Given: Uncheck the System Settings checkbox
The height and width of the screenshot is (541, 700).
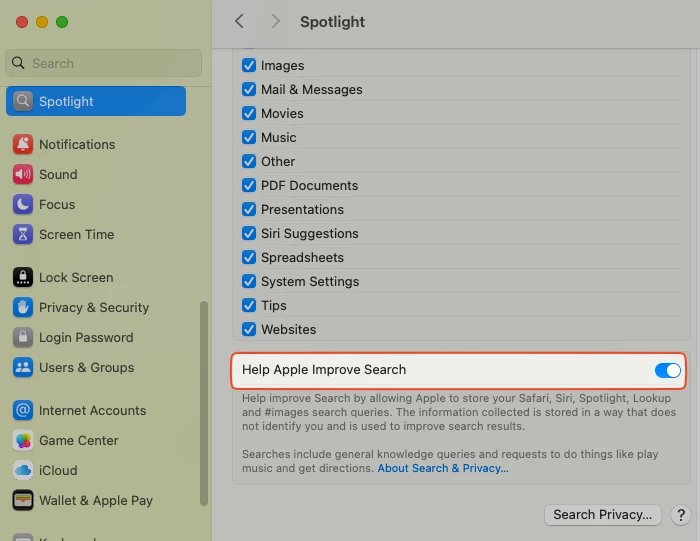Looking at the screenshot, I should [x=249, y=282].
